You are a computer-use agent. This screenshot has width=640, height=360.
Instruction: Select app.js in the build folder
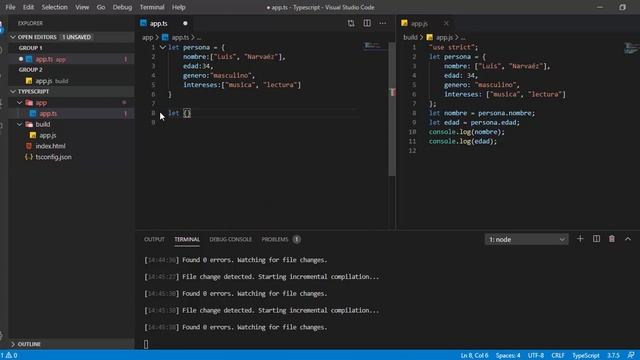[x=71, y=135]
